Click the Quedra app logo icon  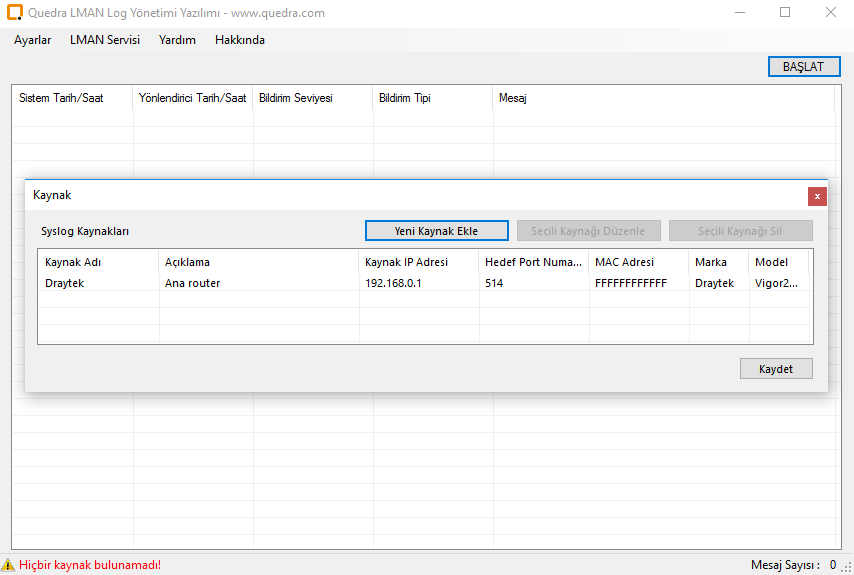coord(15,13)
